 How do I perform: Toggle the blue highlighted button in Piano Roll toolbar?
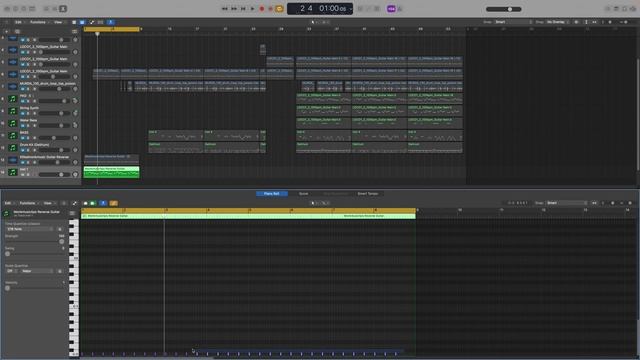click(x=103, y=203)
